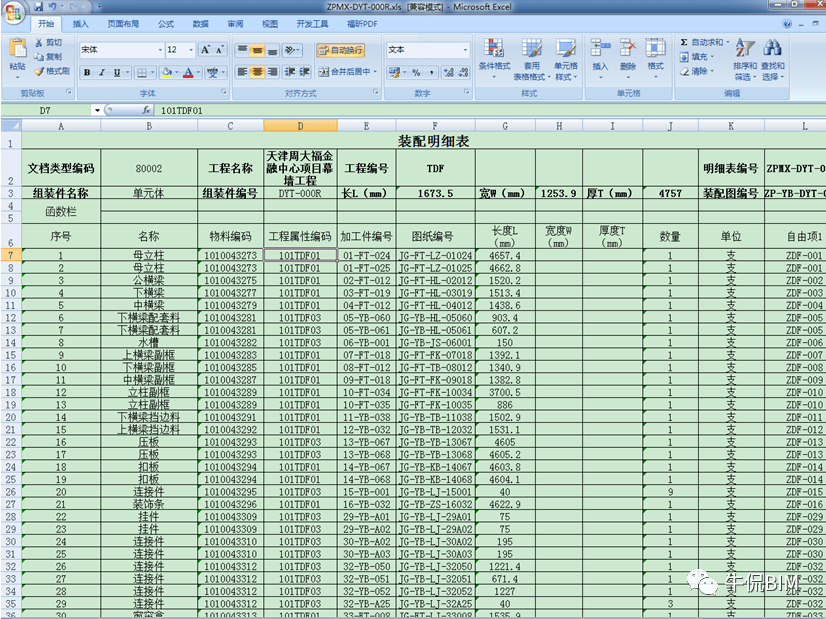Toggle bottom vertical alignment
Screen dimensions: 826x619
click(272, 50)
